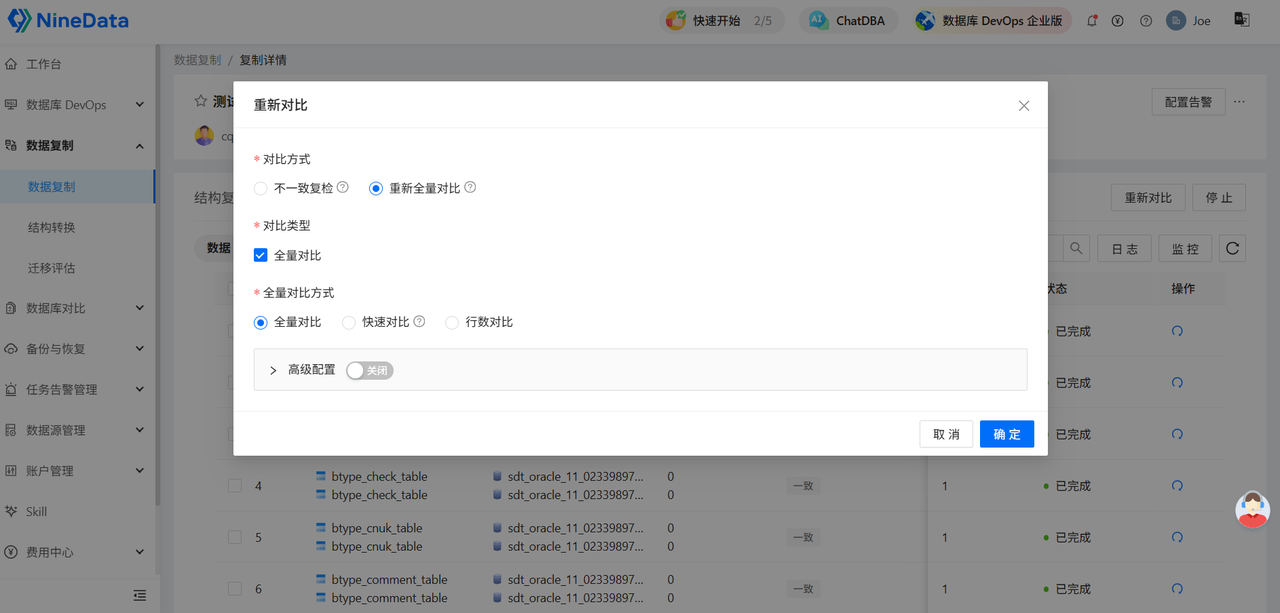Expand the 数据源管理 sidebar menu

(x=77, y=430)
